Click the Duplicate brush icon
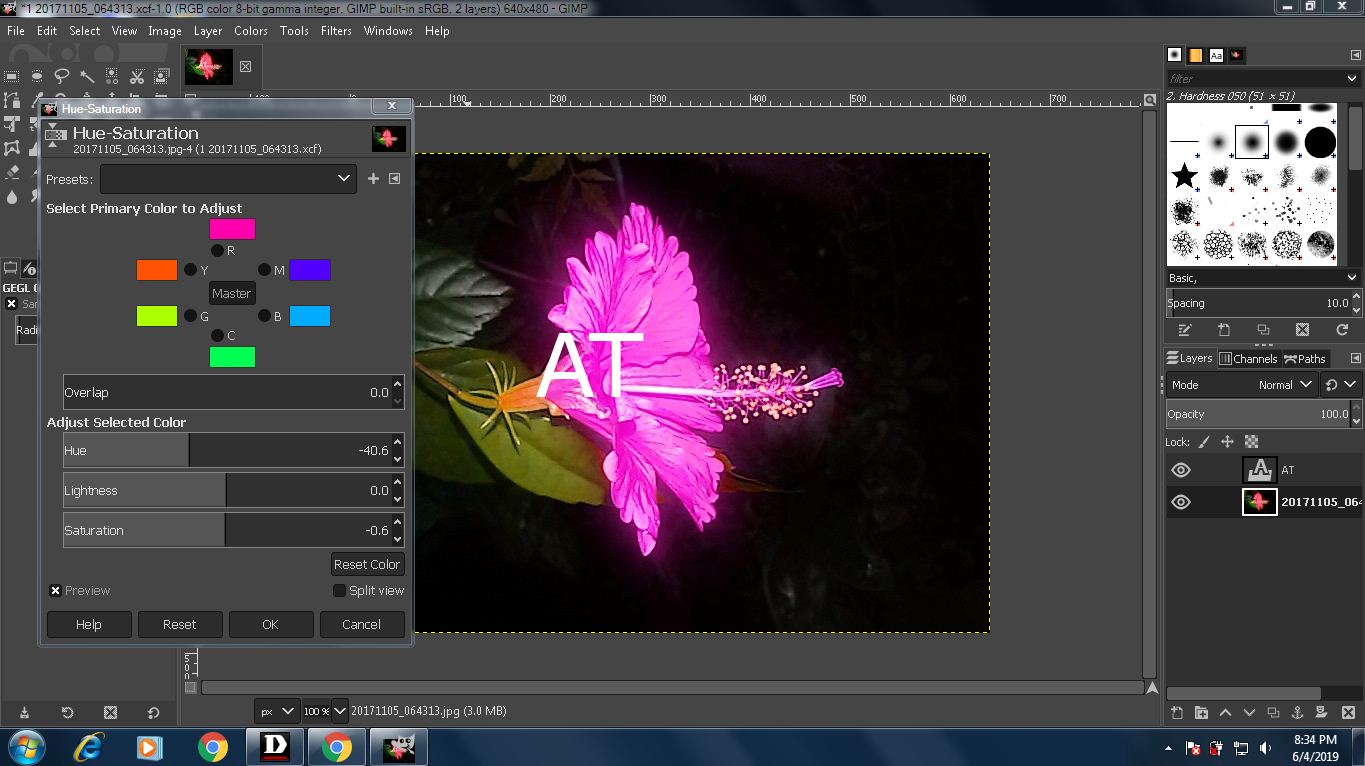Viewport: 1365px width, 766px height. (x=1263, y=330)
